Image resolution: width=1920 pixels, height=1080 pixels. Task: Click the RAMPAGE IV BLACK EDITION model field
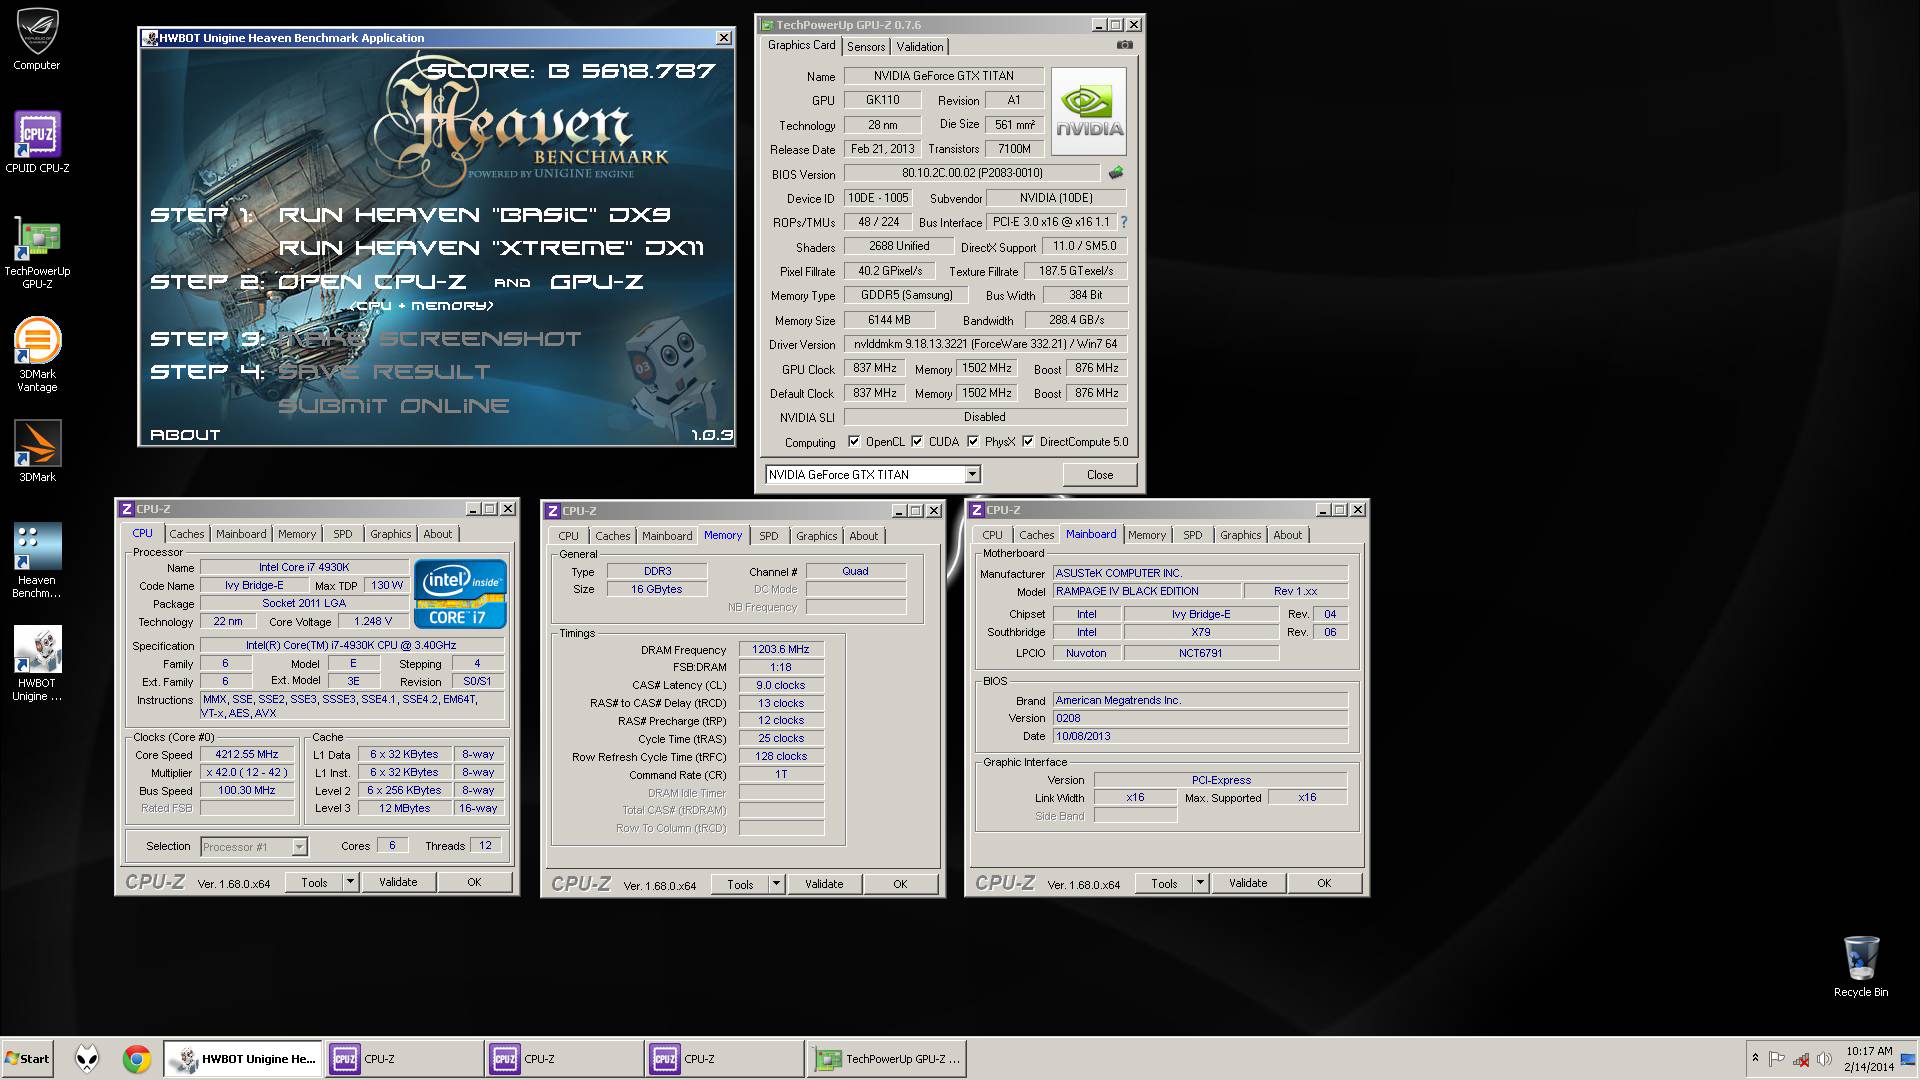click(x=1147, y=591)
